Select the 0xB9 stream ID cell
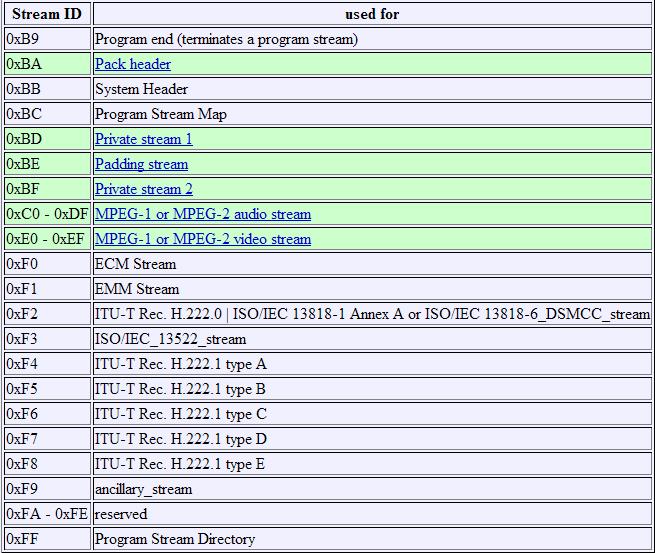This screenshot has height=553, width=655. [x=46, y=39]
